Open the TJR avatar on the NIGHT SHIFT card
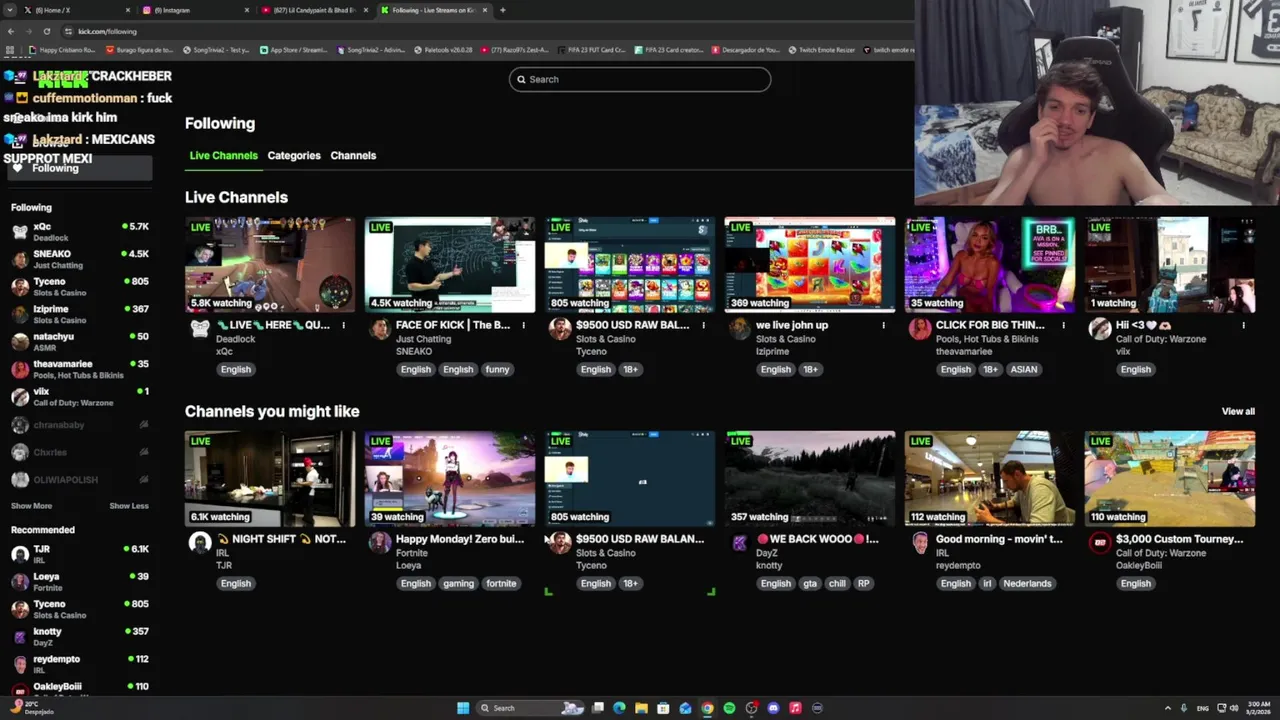 pyautogui.click(x=200, y=543)
